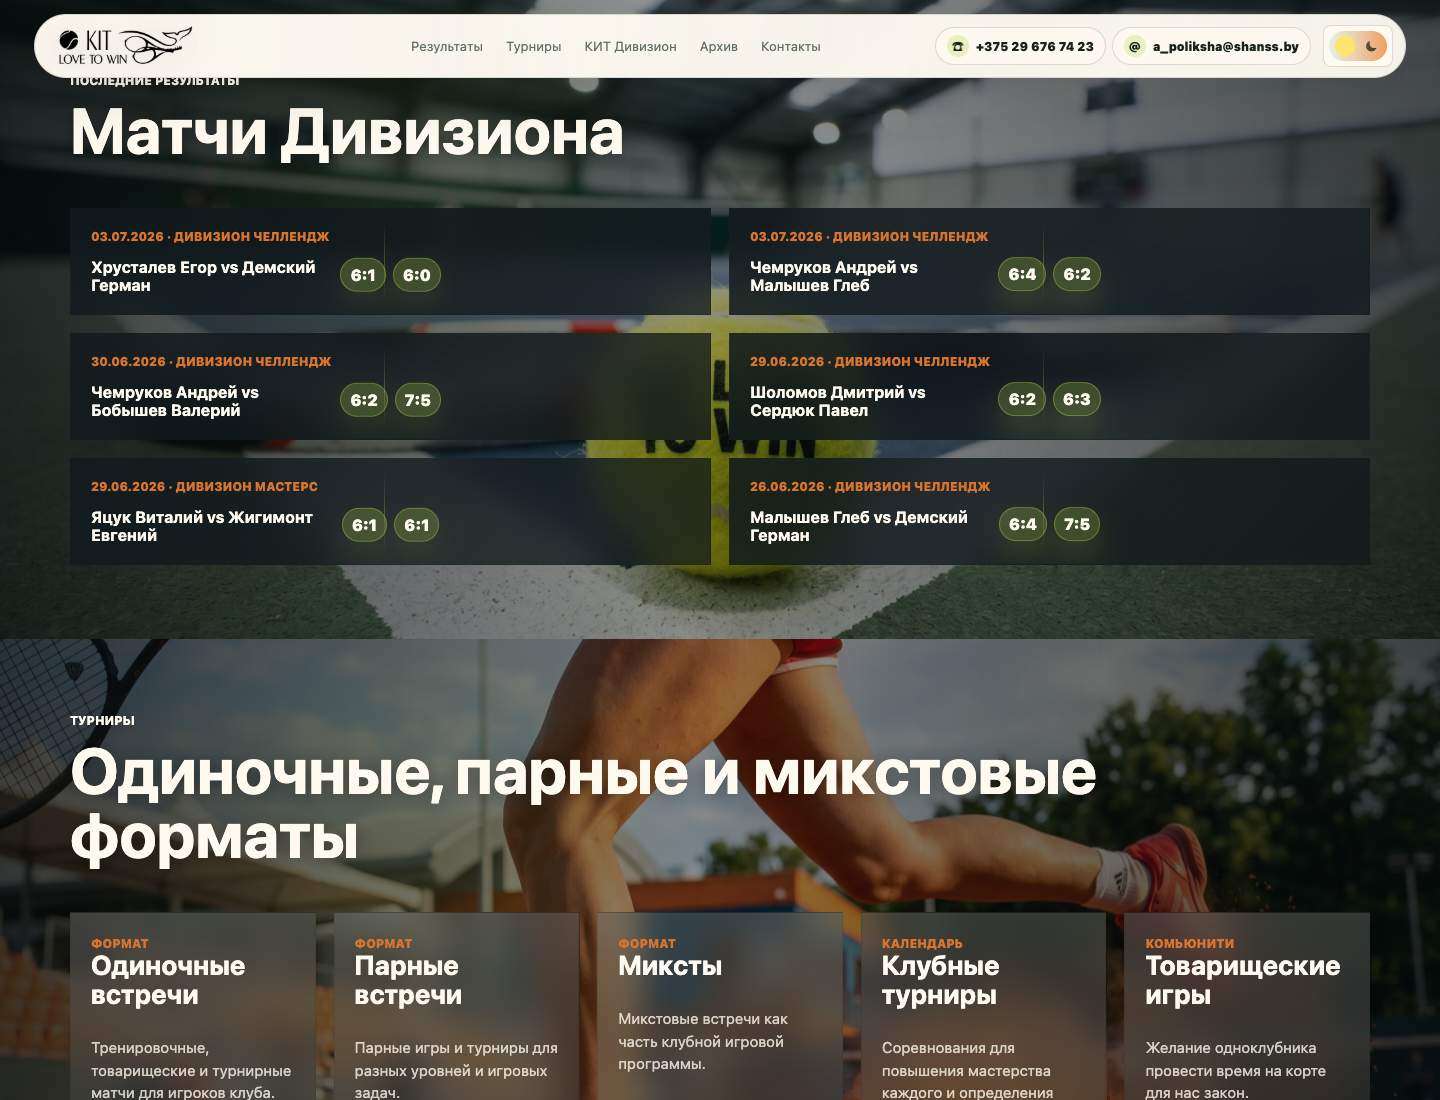Image resolution: width=1440 pixels, height=1100 pixels.
Task: Open the Клубные турниры calendar card
Action: (x=983, y=1006)
